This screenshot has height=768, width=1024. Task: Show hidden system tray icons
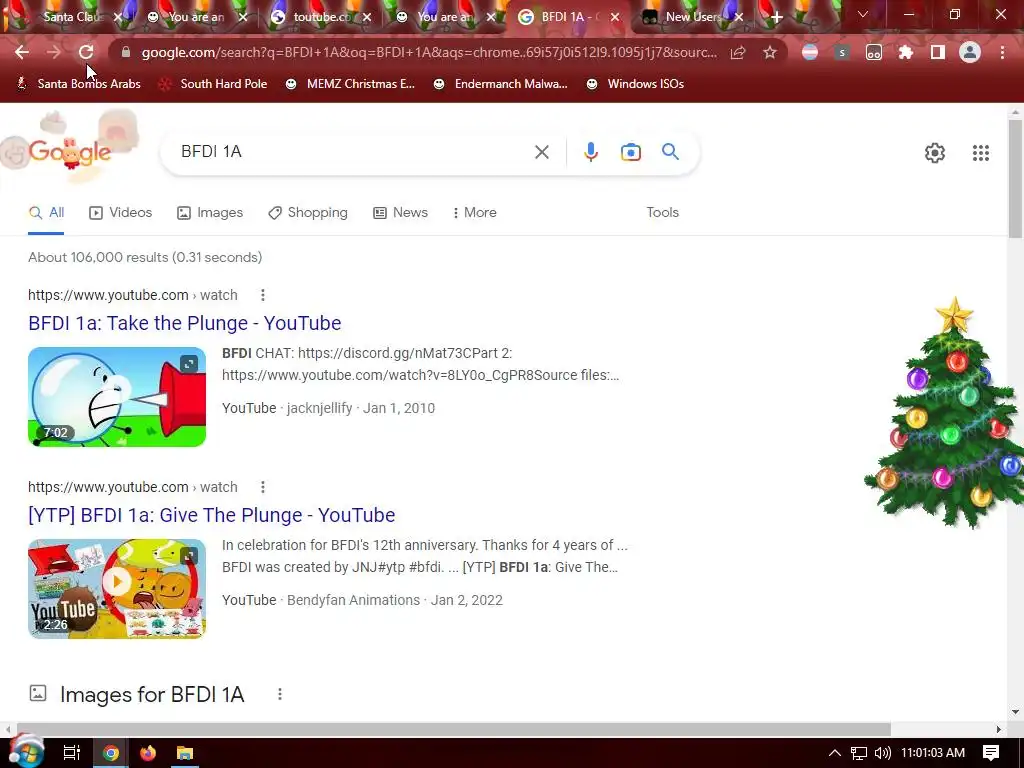tap(835, 753)
